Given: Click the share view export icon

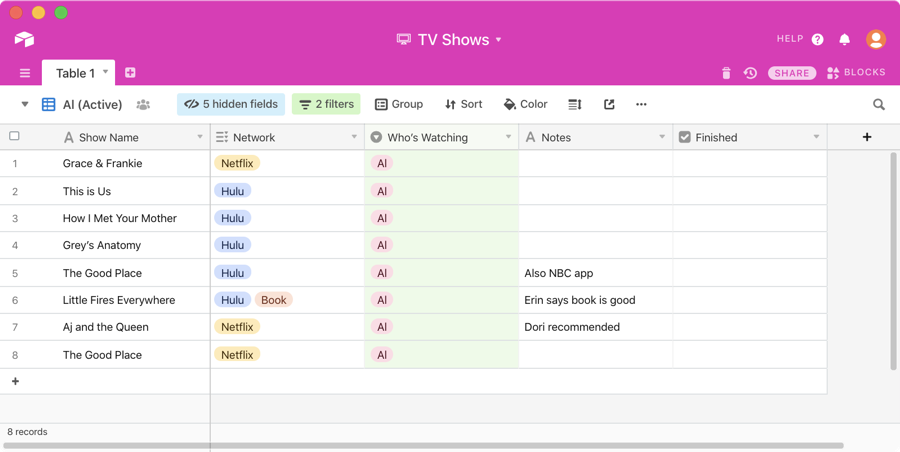Looking at the screenshot, I should [609, 104].
